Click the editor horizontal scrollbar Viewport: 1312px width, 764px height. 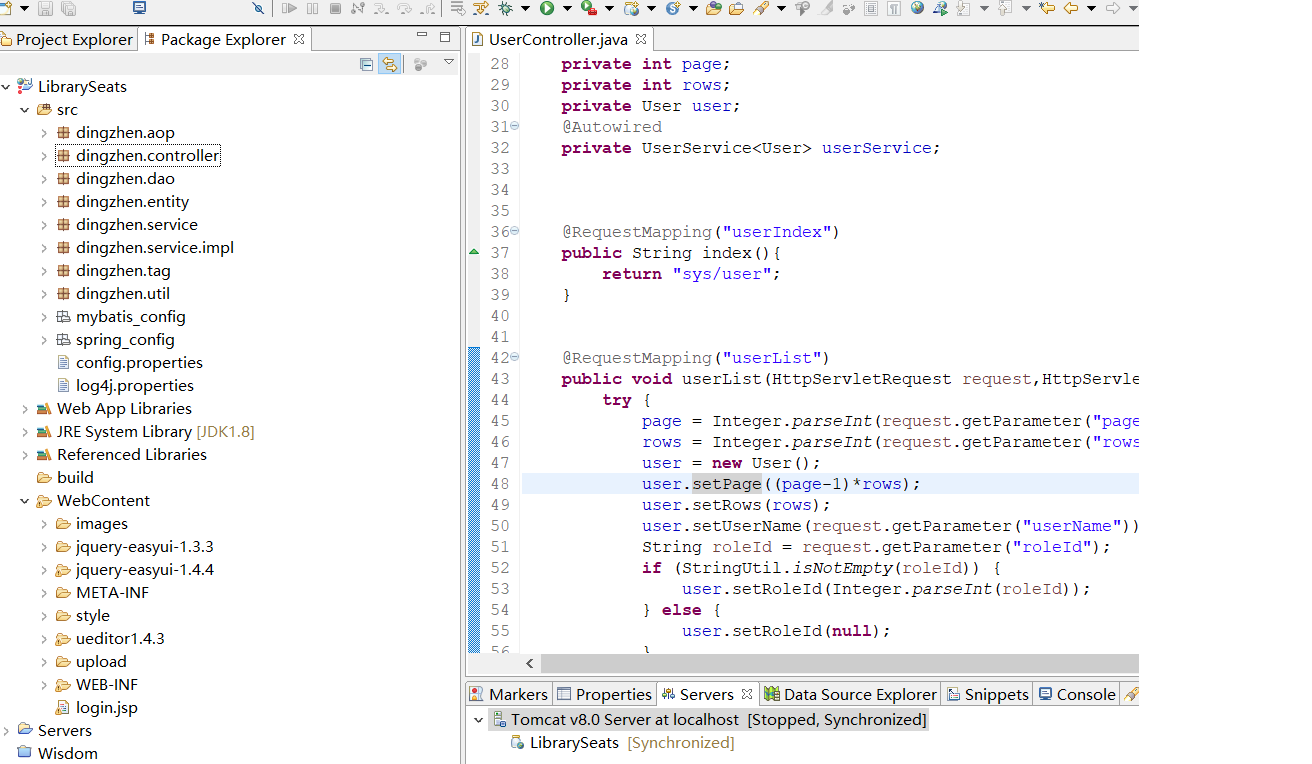click(x=839, y=663)
